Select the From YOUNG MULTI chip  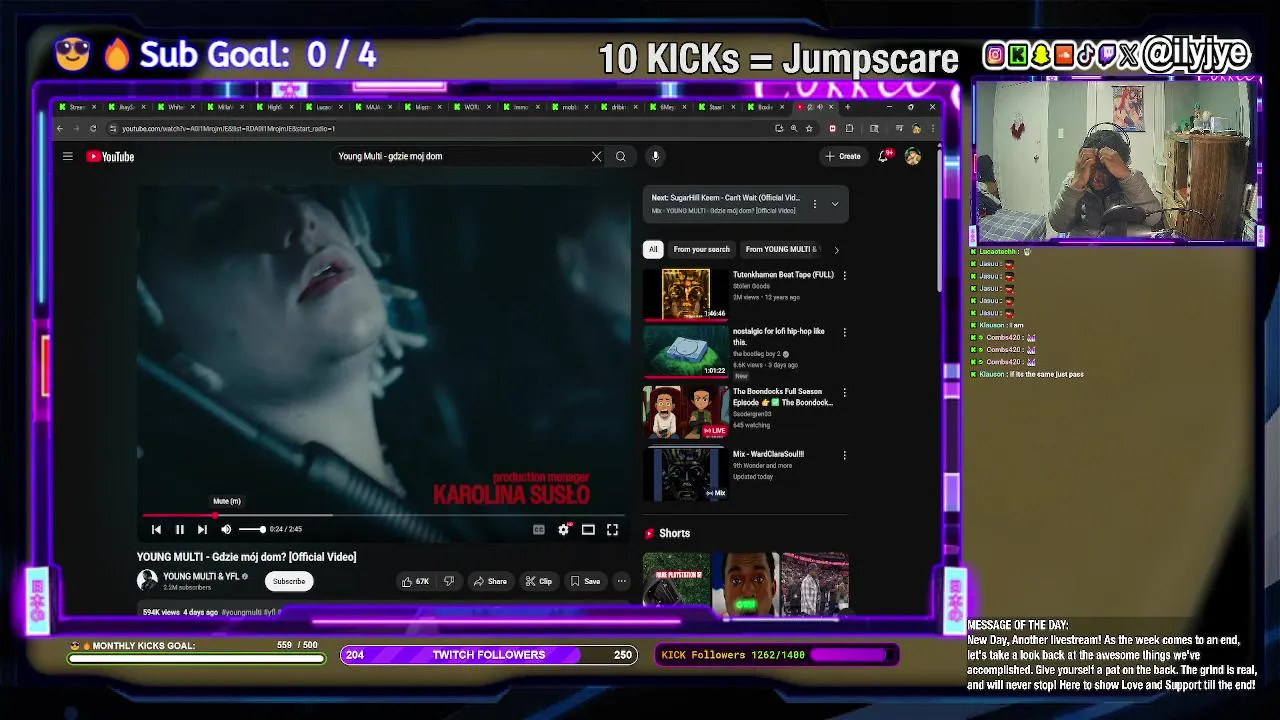click(x=781, y=249)
